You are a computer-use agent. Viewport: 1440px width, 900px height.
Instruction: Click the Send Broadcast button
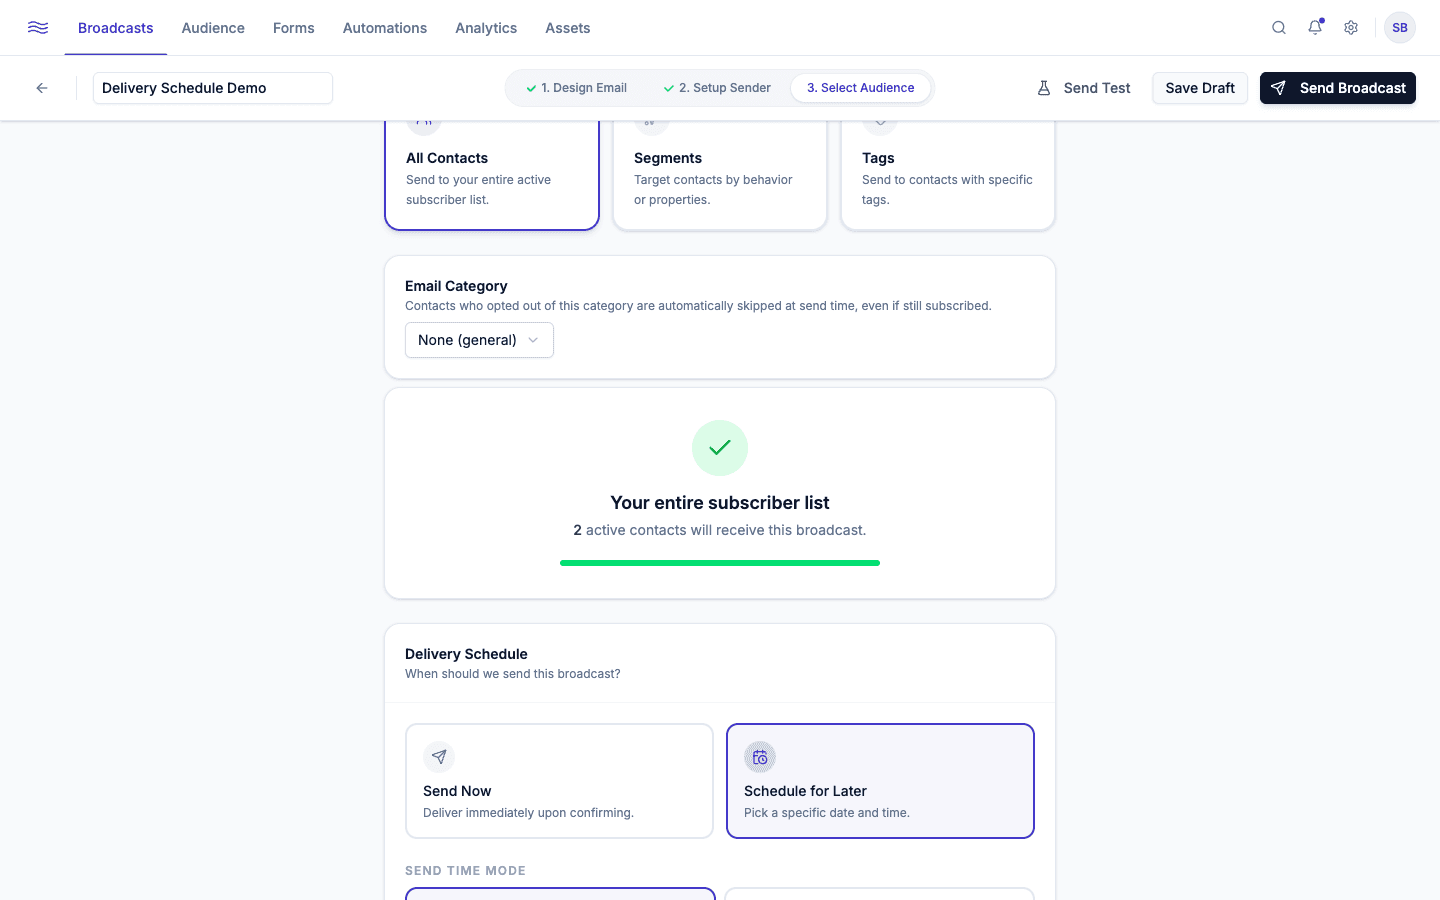coord(1338,88)
